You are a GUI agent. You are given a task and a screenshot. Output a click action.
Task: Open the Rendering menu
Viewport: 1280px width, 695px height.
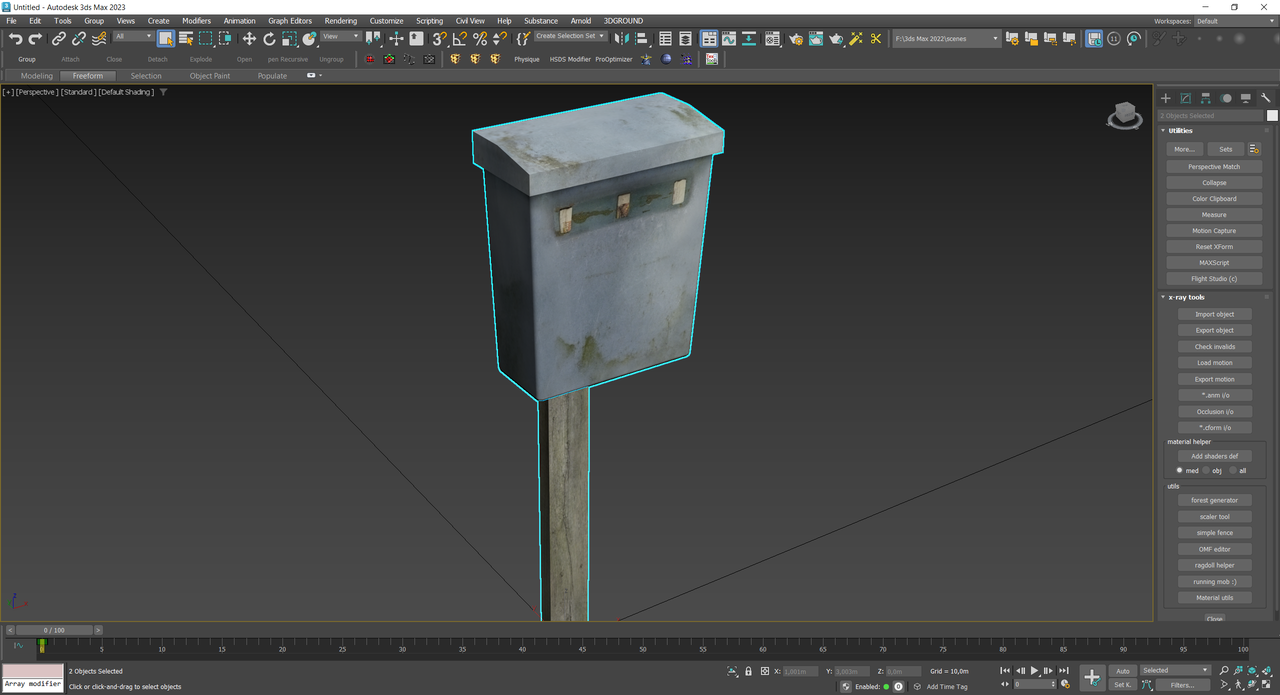340,20
